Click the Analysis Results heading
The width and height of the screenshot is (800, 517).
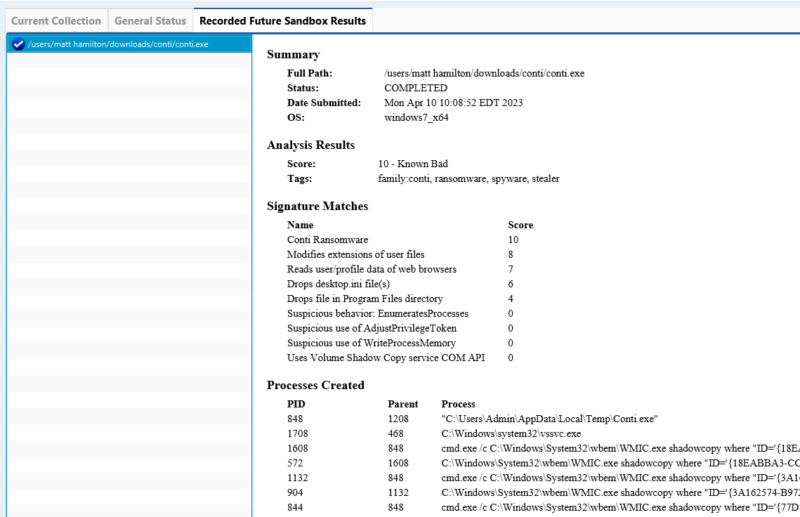click(311, 145)
